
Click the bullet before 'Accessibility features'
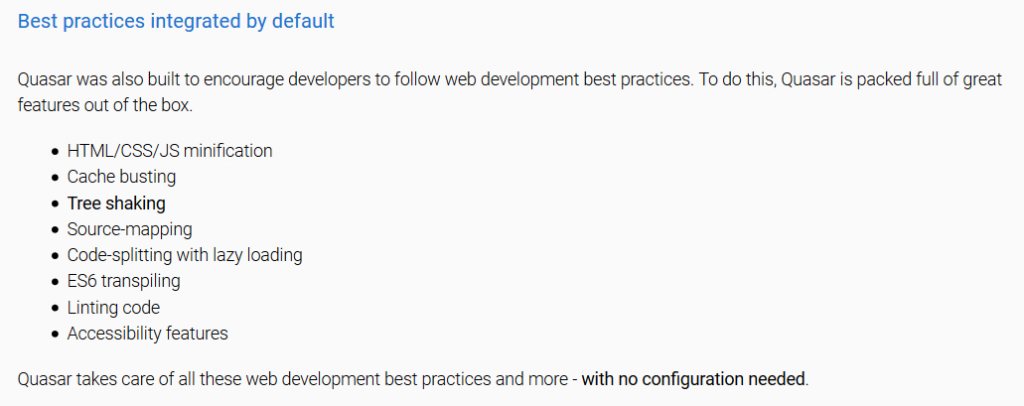pos(55,334)
